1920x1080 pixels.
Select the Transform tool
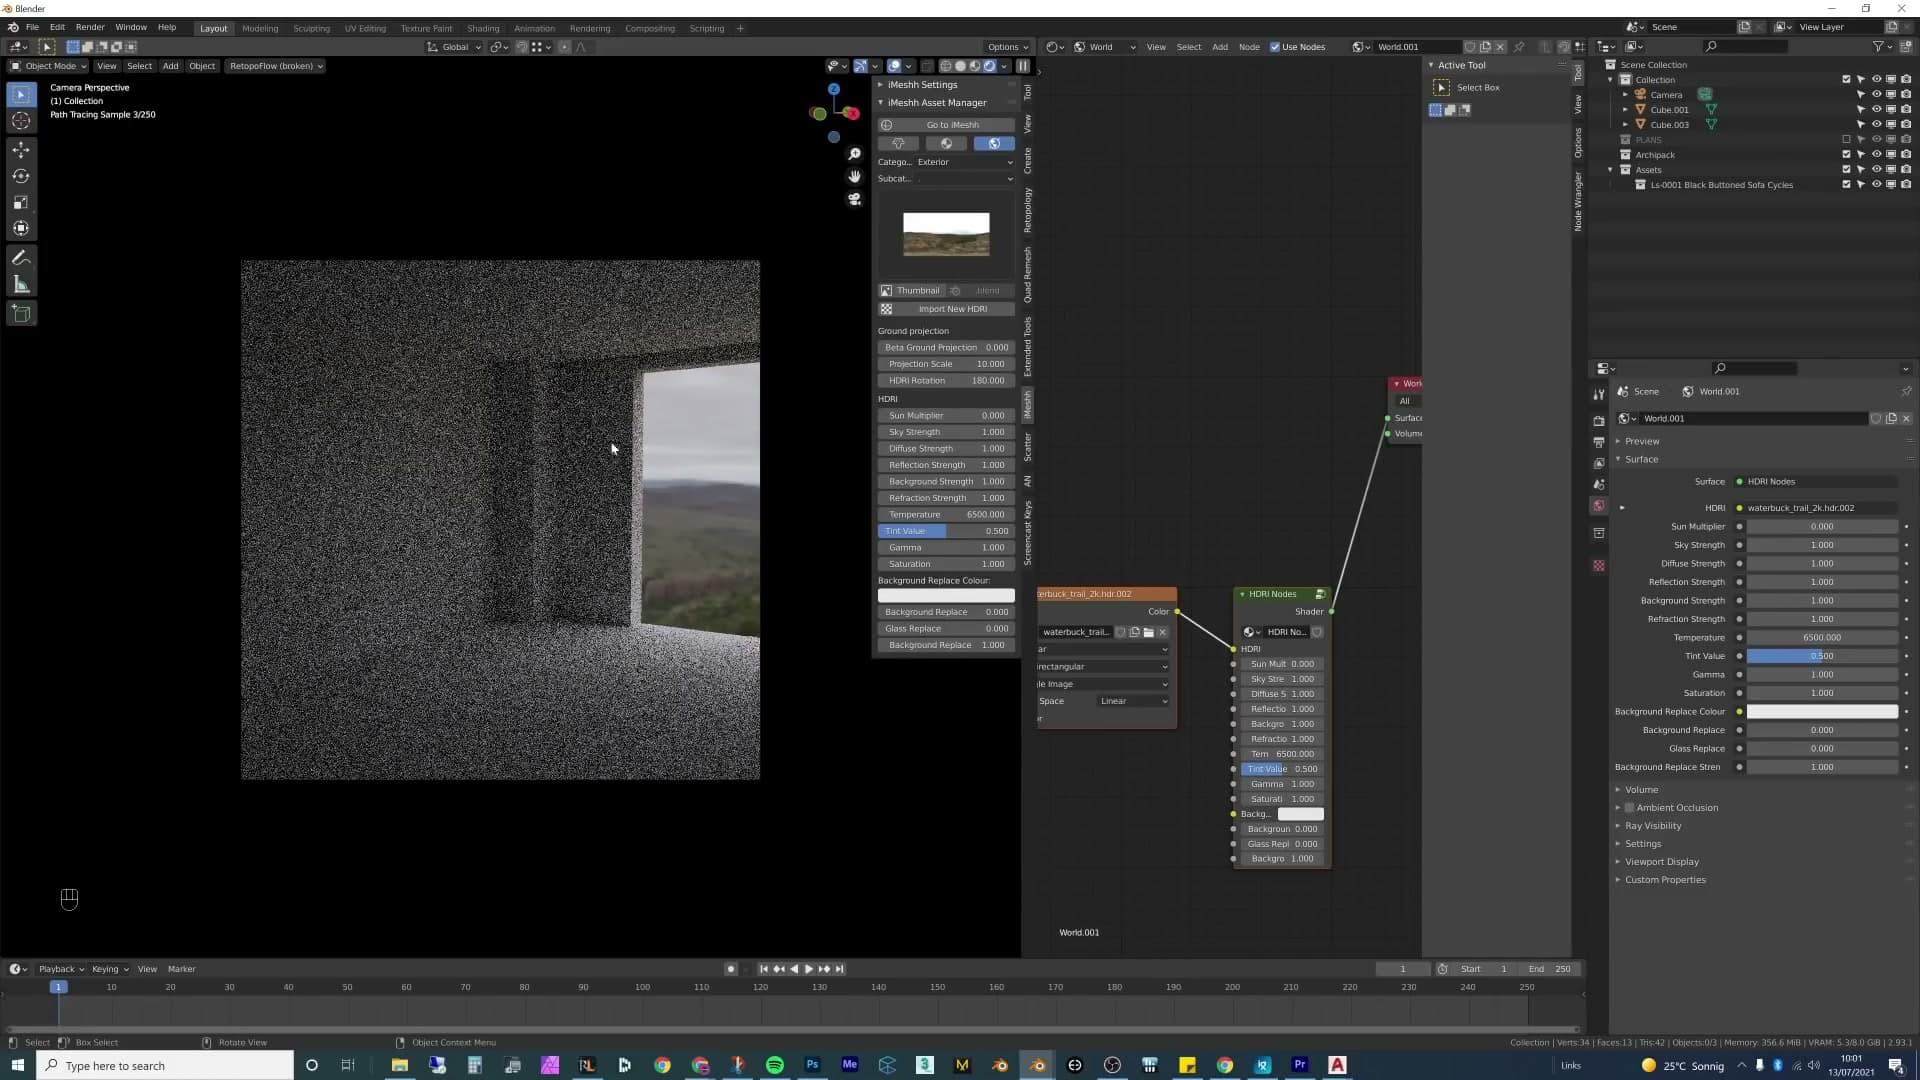tap(21, 229)
